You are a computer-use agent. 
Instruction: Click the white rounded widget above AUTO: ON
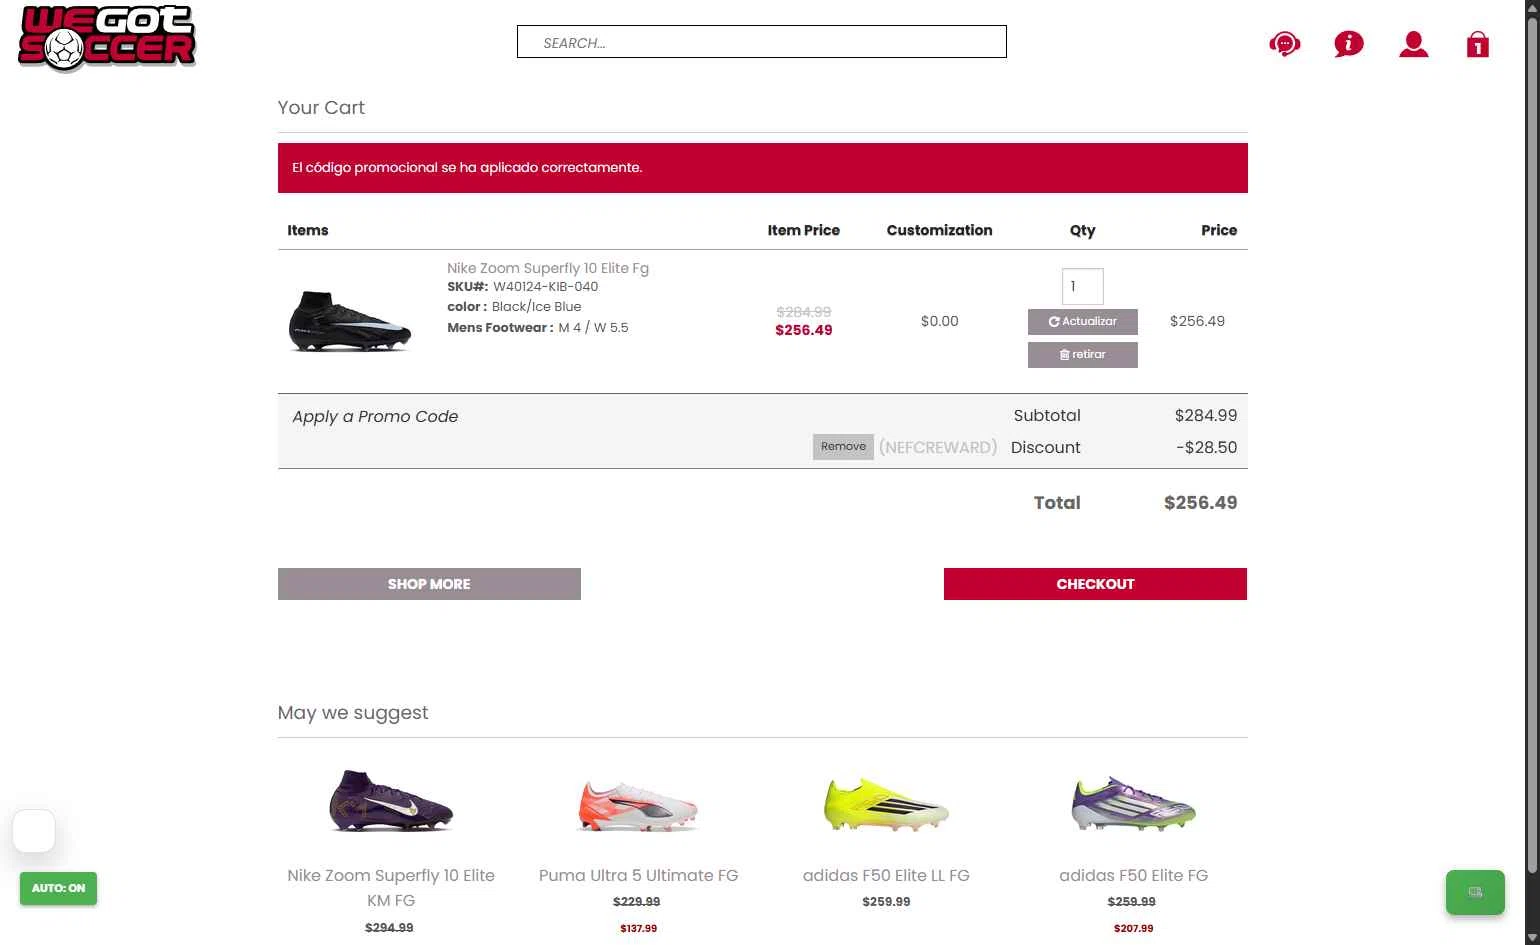click(x=34, y=831)
